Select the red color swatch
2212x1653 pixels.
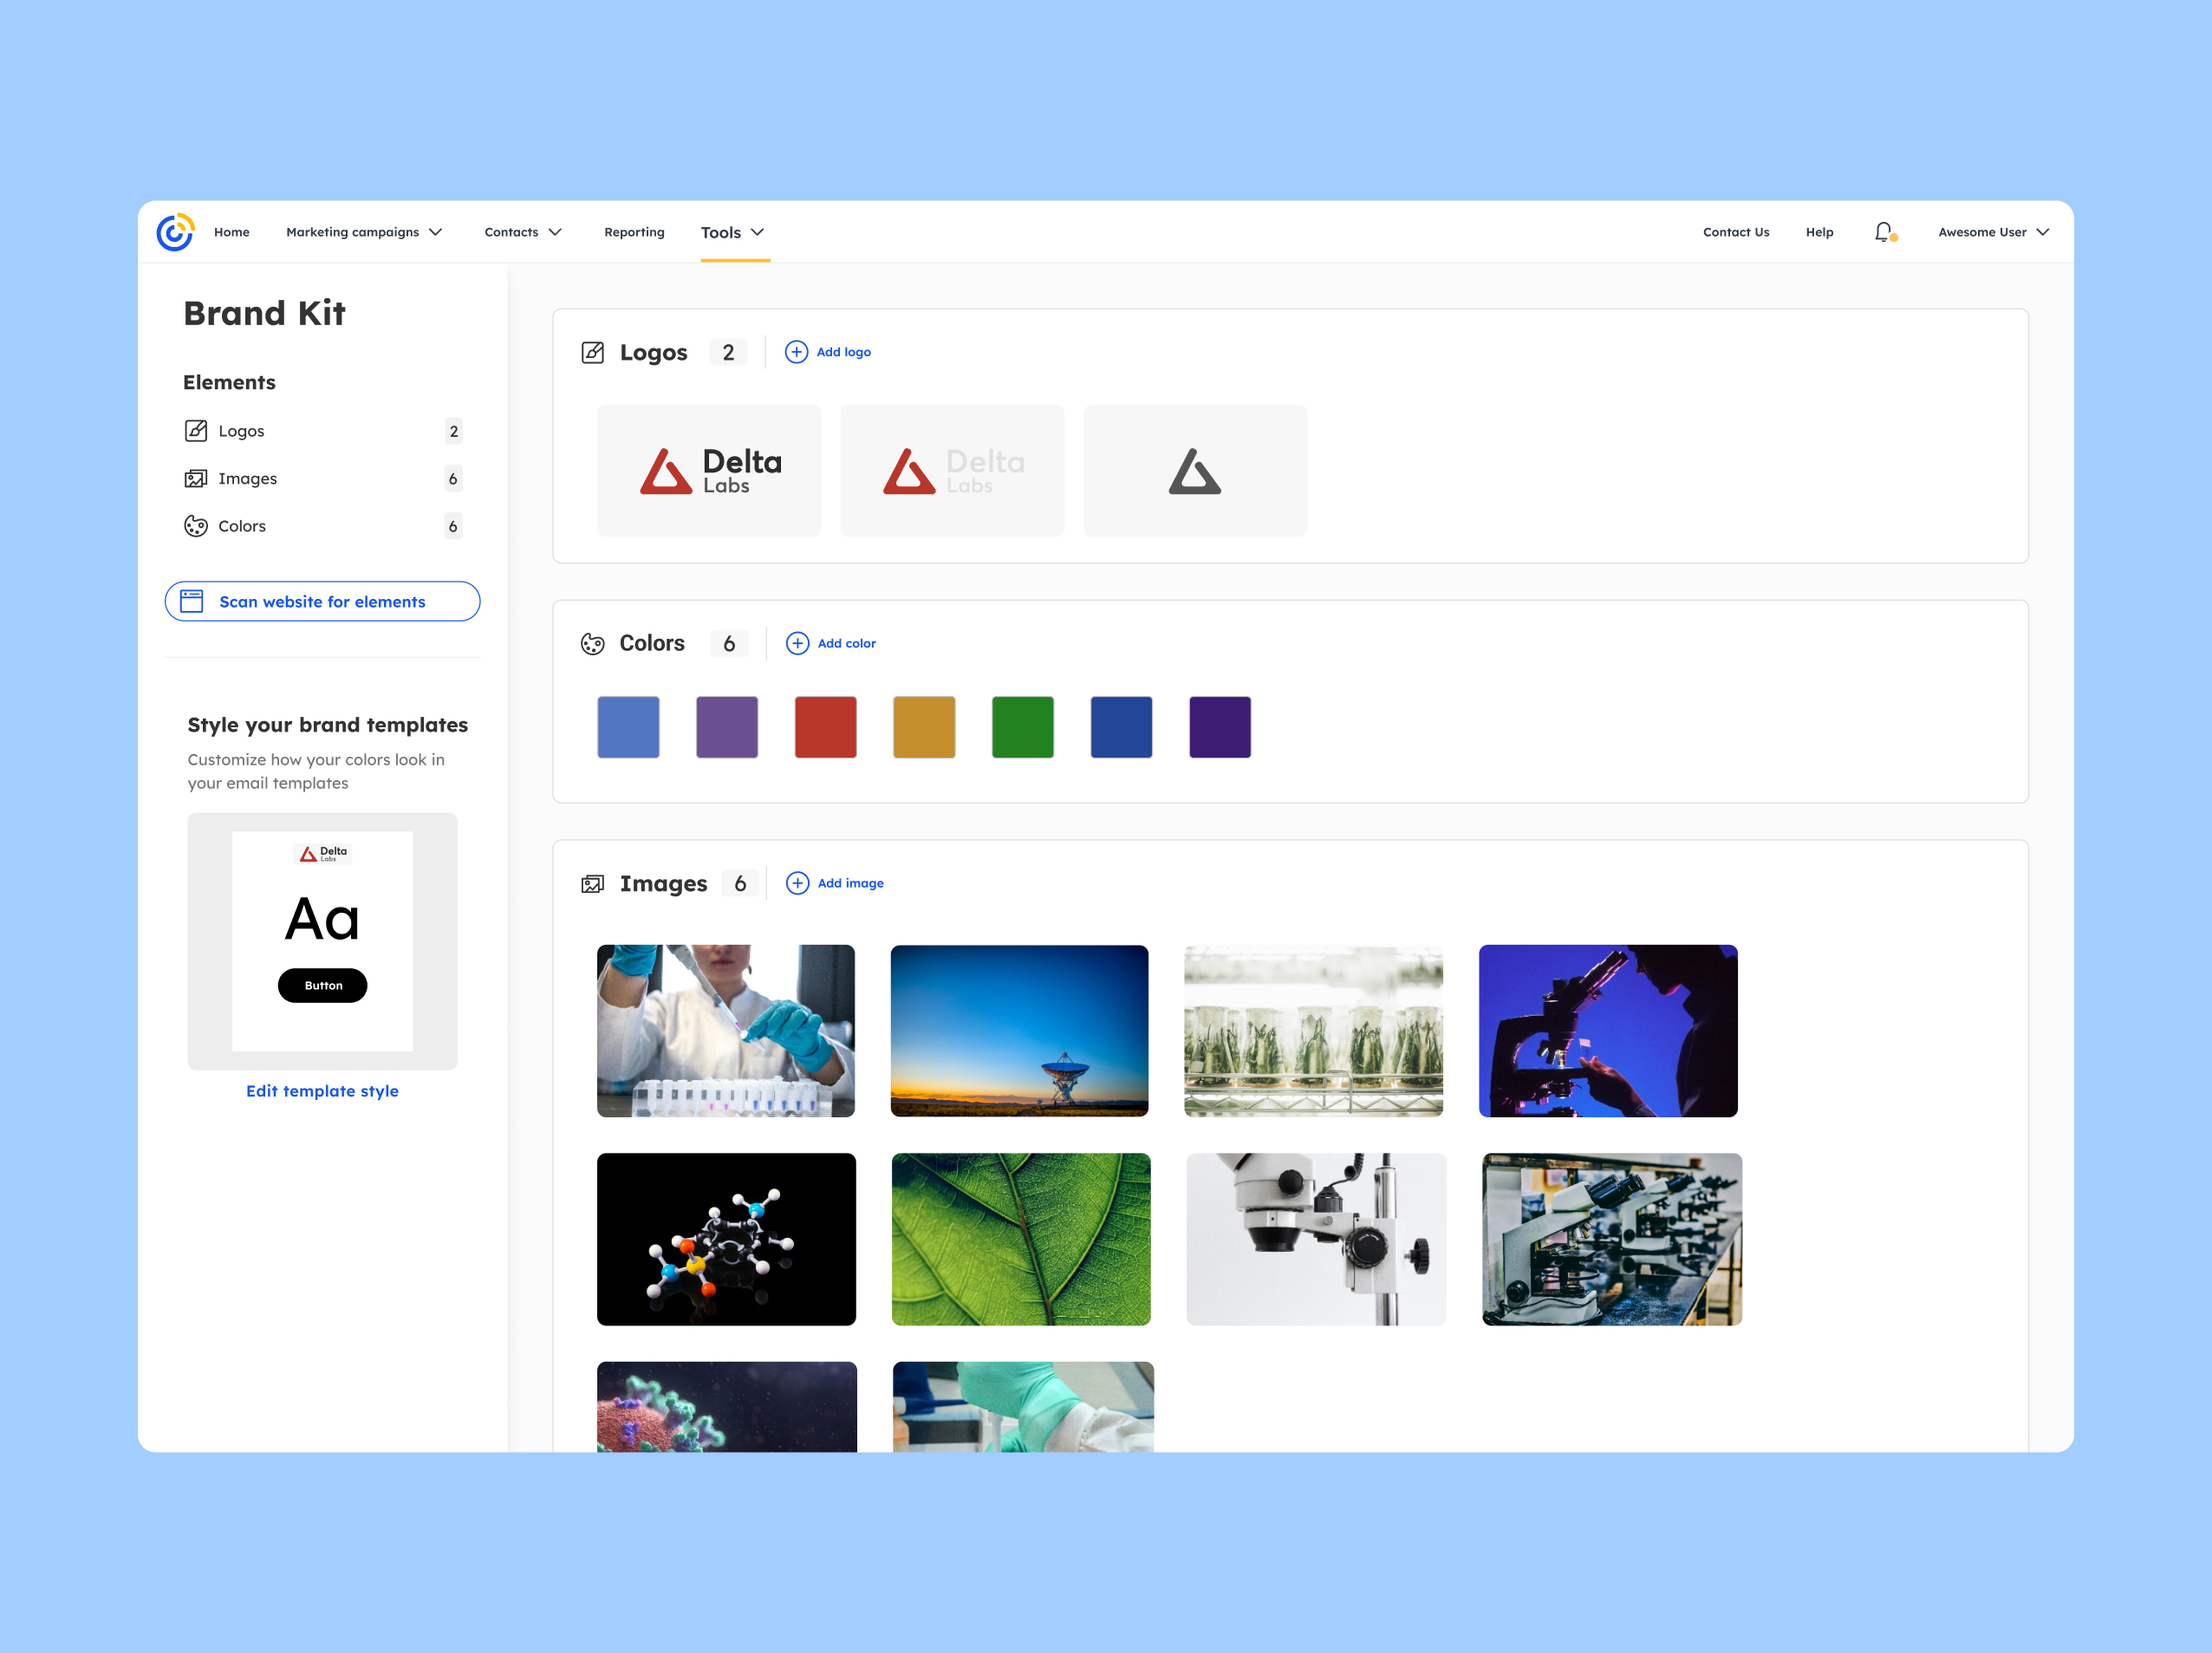(825, 727)
